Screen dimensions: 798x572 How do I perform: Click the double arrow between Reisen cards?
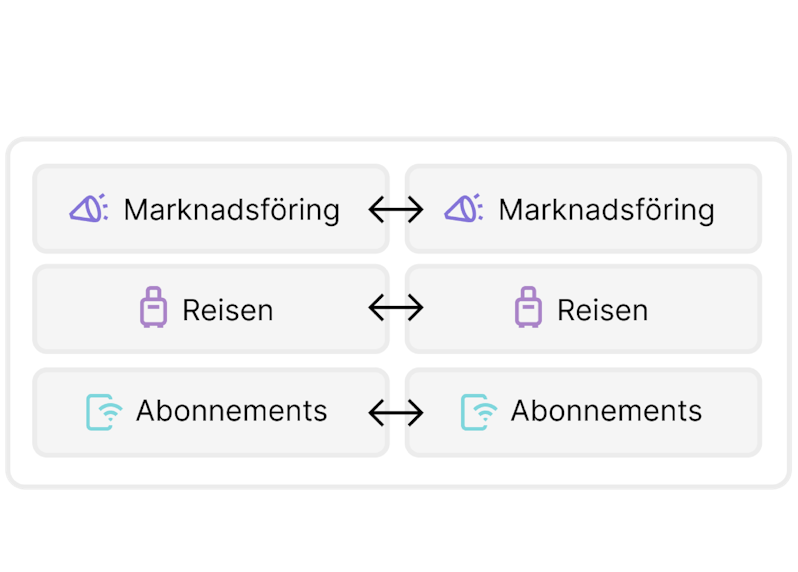(x=396, y=308)
